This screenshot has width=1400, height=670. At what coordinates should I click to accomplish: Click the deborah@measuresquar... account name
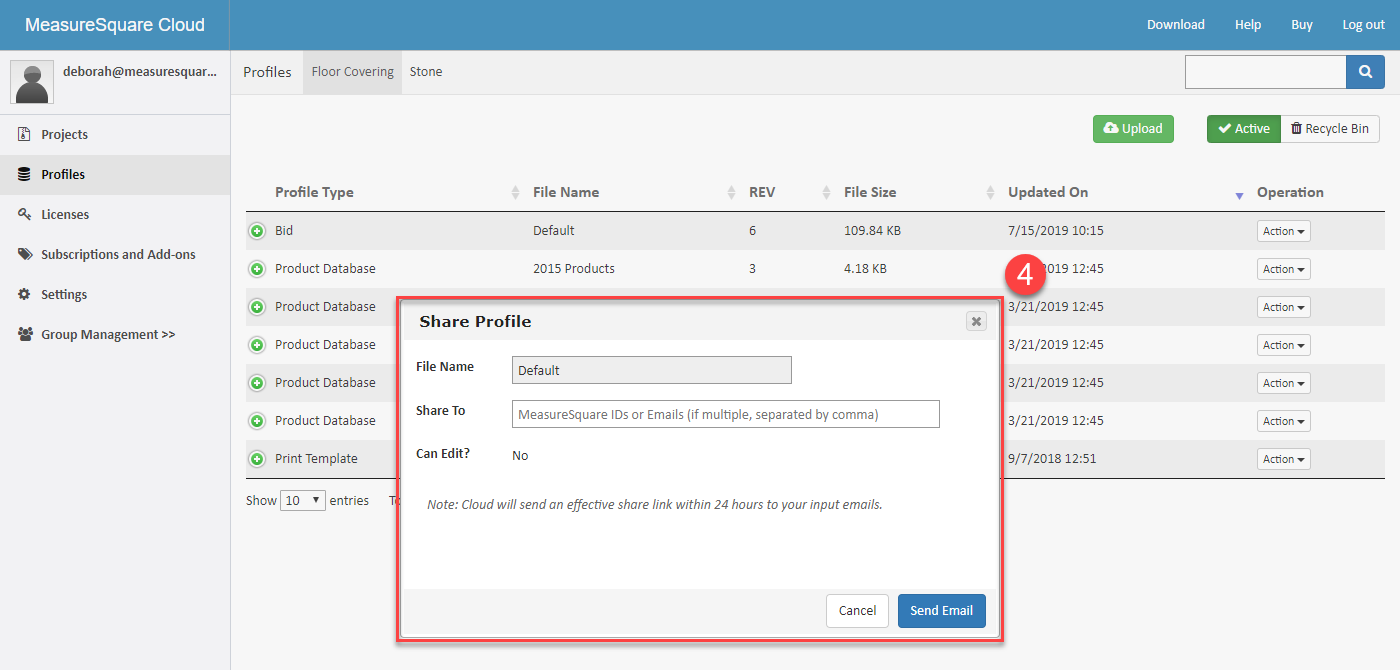[x=139, y=72]
